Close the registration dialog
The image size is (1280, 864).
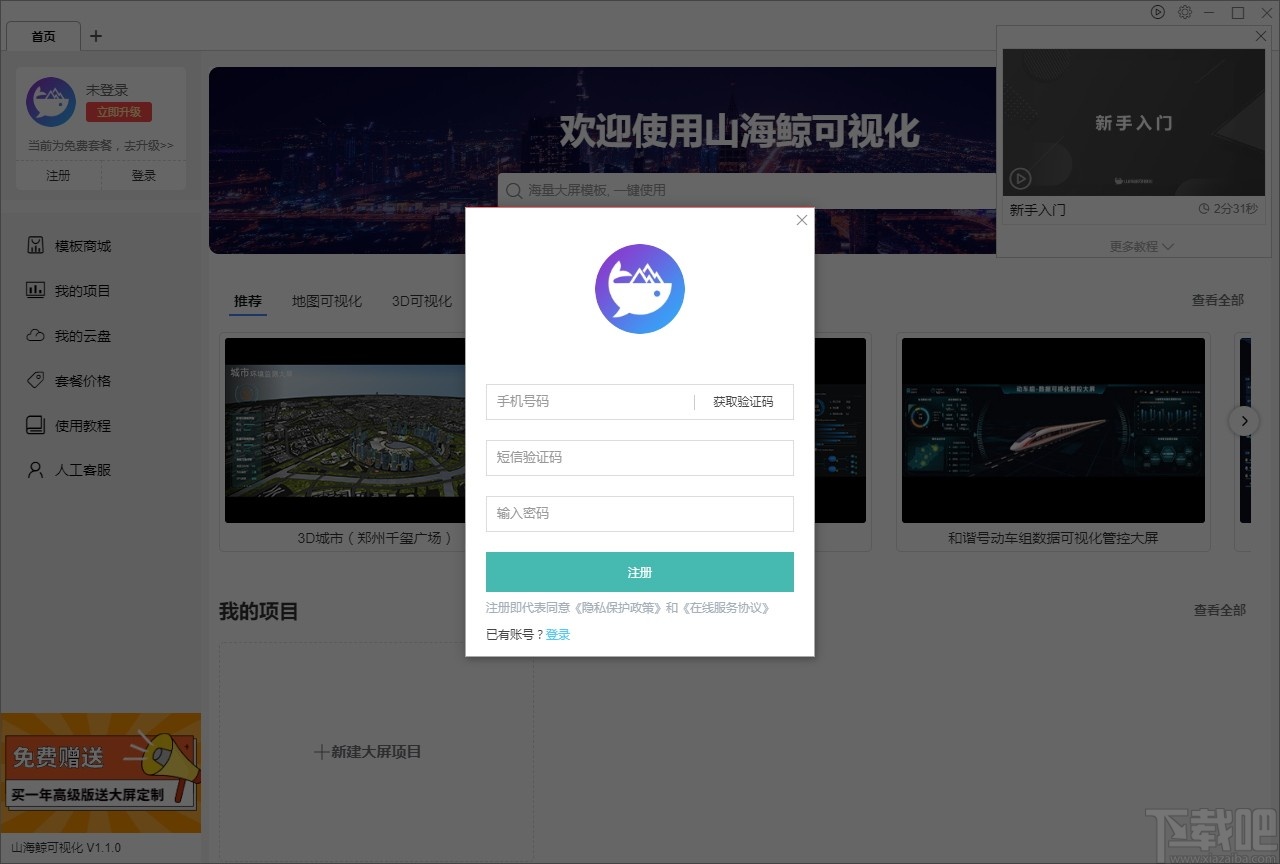point(801,220)
